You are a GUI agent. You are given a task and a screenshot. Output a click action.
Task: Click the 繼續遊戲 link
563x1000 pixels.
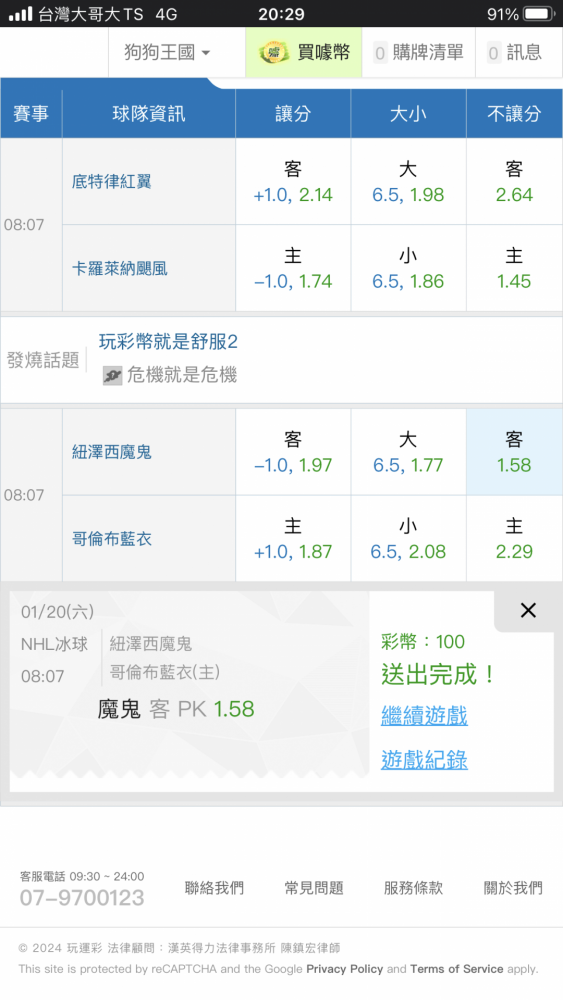click(424, 716)
